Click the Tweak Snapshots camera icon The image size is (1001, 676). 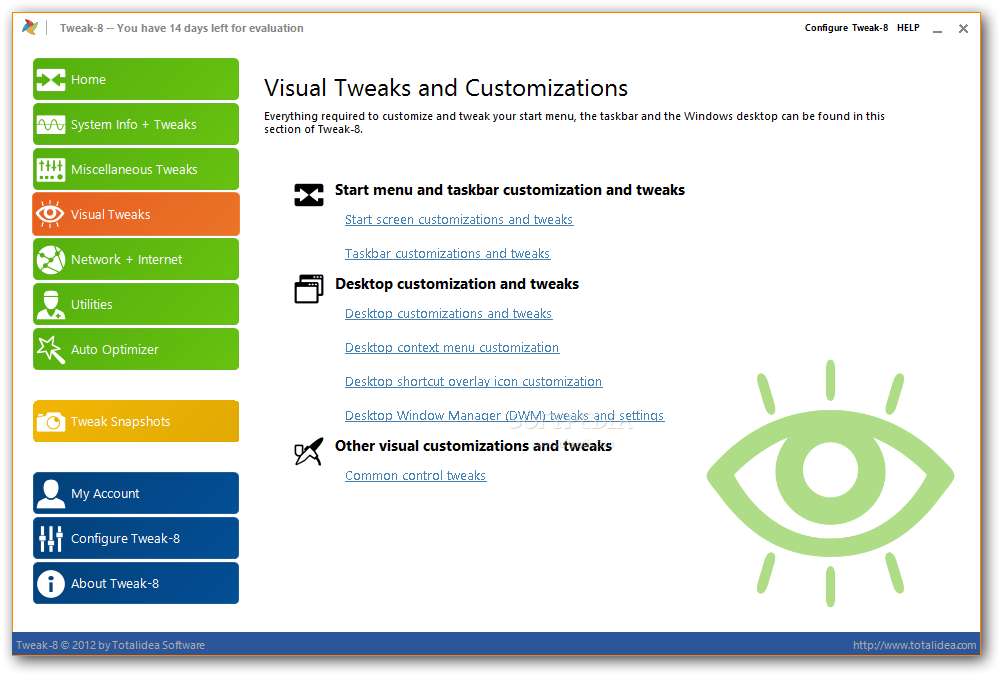[x=50, y=421]
